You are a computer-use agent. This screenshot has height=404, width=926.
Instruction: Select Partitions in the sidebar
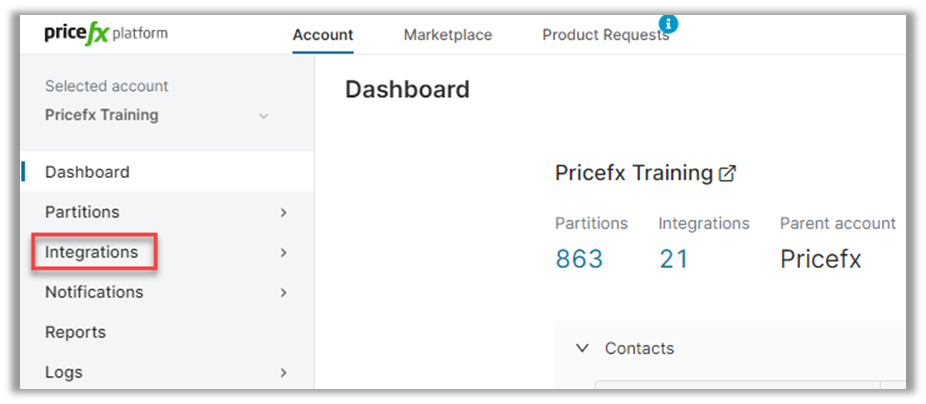pos(82,212)
